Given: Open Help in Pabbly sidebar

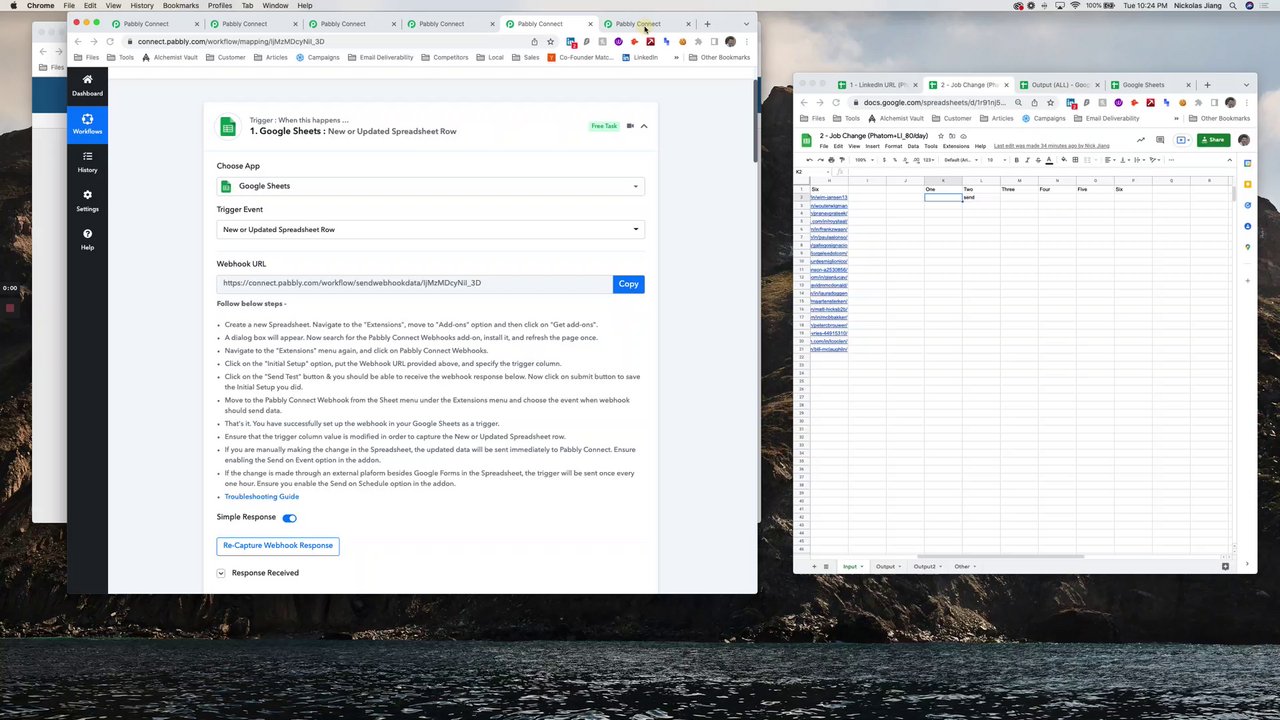Looking at the screenshot, I should (x=87, y=239).
